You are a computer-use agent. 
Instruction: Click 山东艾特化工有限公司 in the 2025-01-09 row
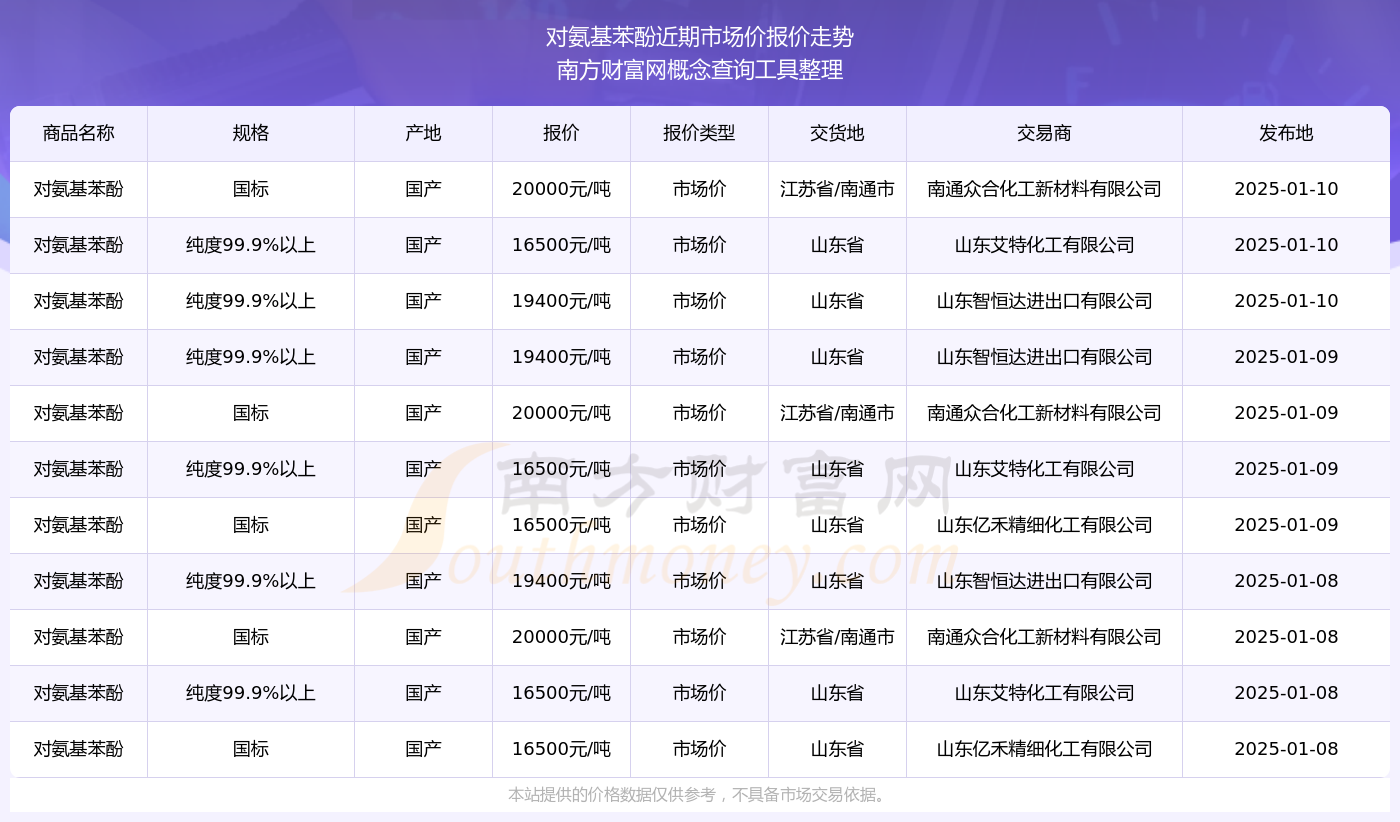coord(1044,469)
